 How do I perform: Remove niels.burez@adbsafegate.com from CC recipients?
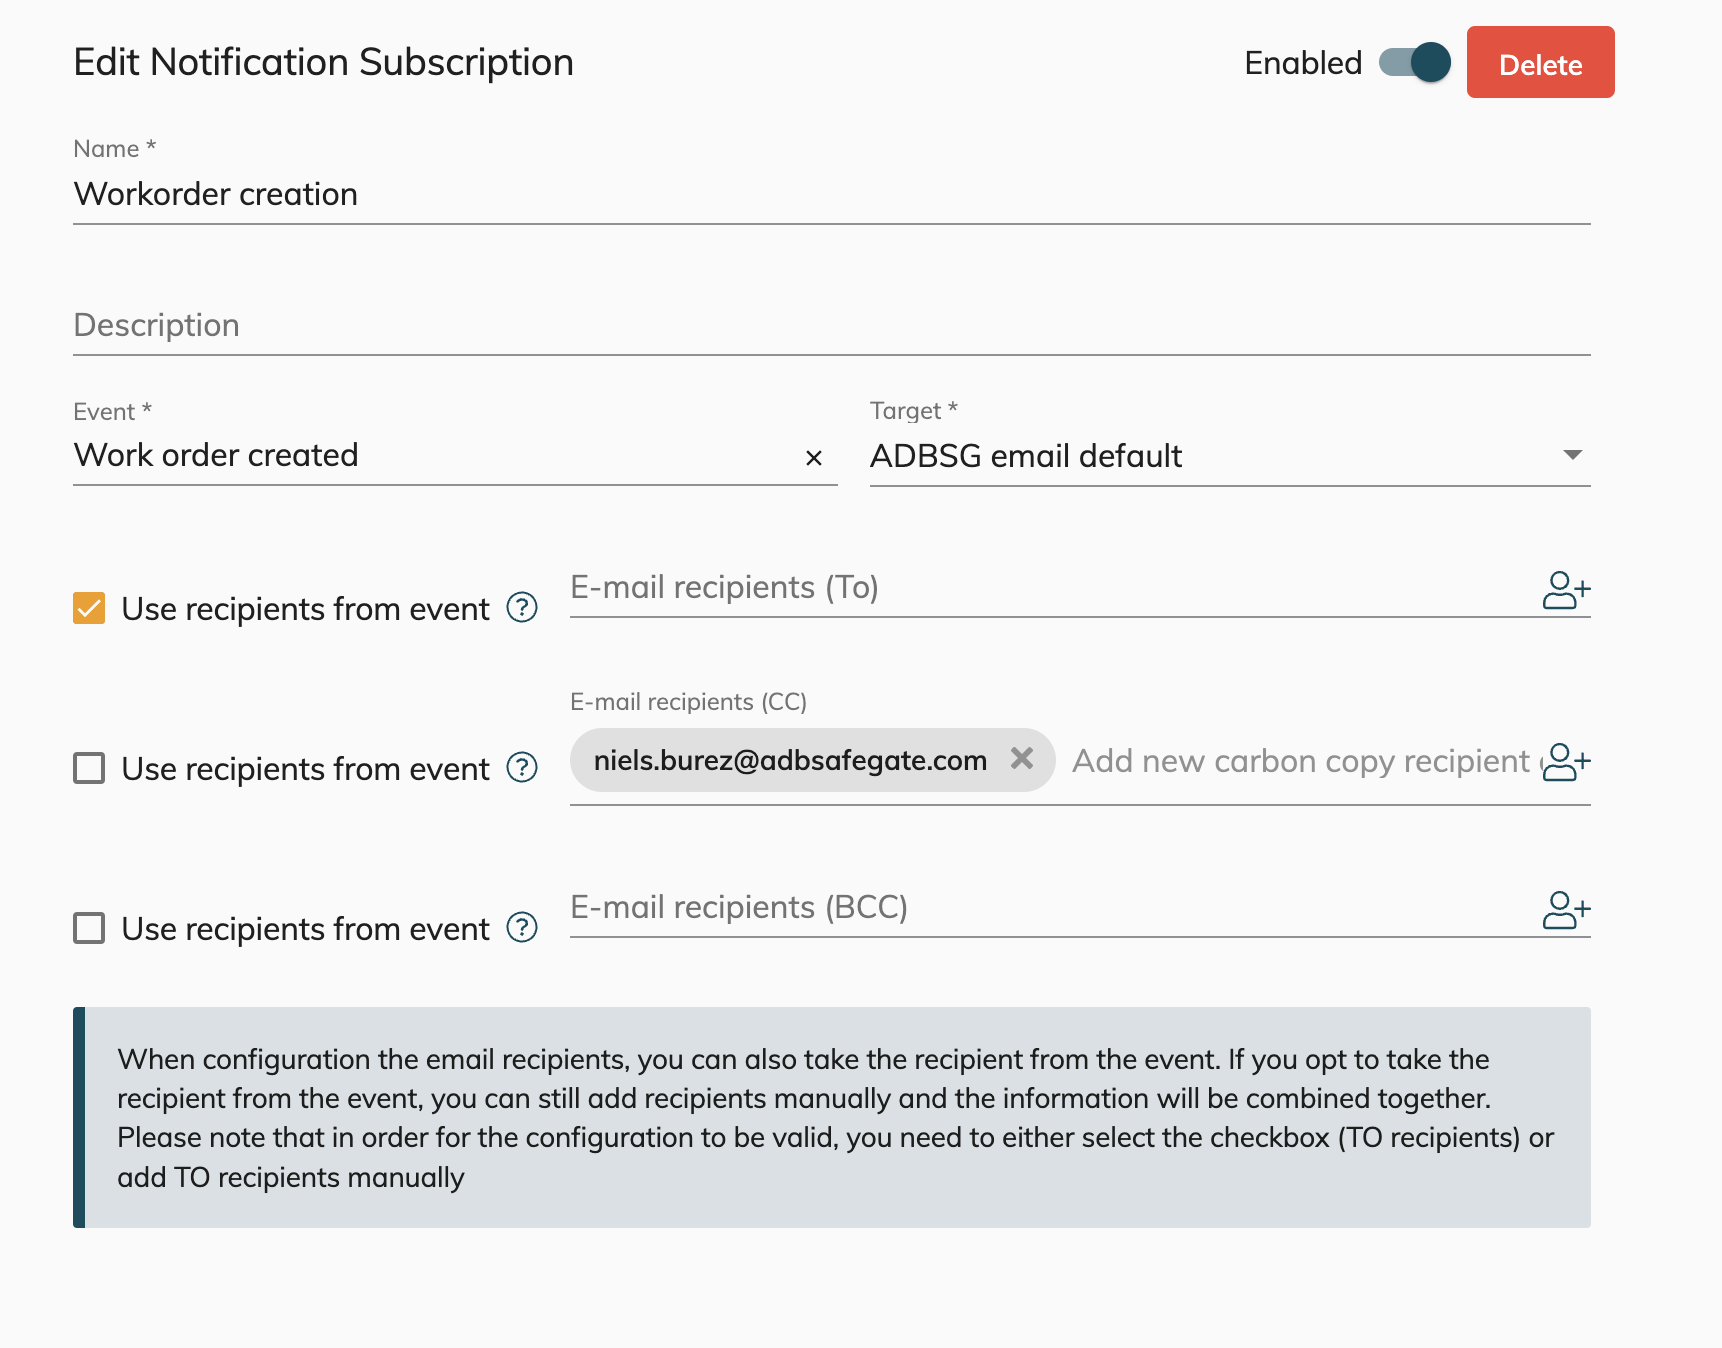(x=1021, y=759)
